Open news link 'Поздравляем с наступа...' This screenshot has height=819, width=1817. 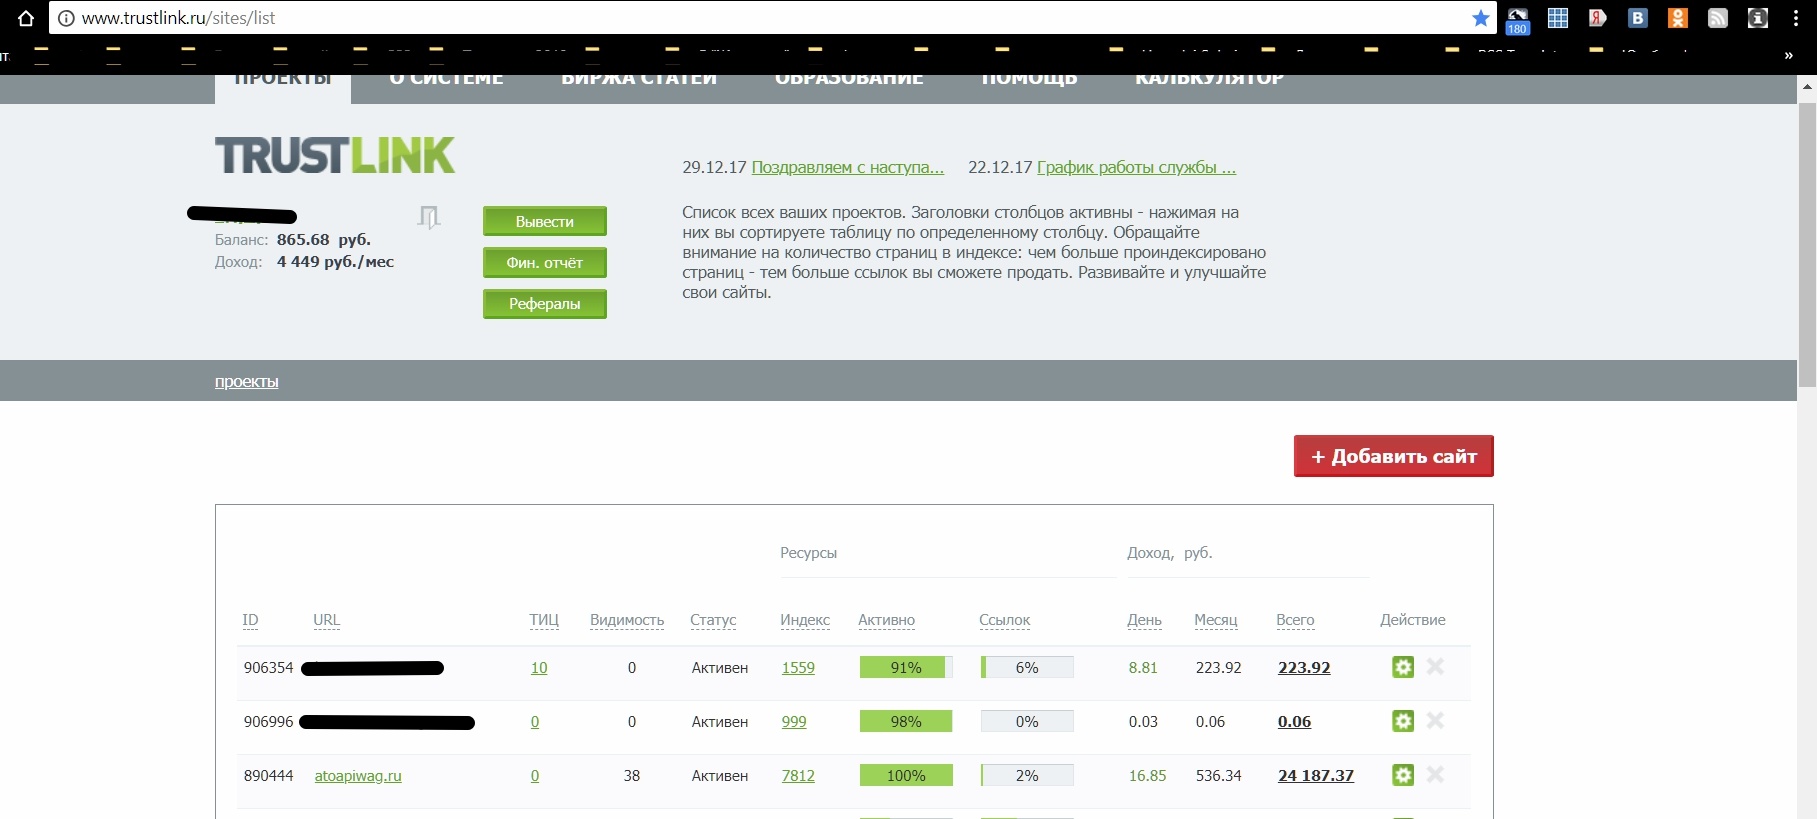848,167
